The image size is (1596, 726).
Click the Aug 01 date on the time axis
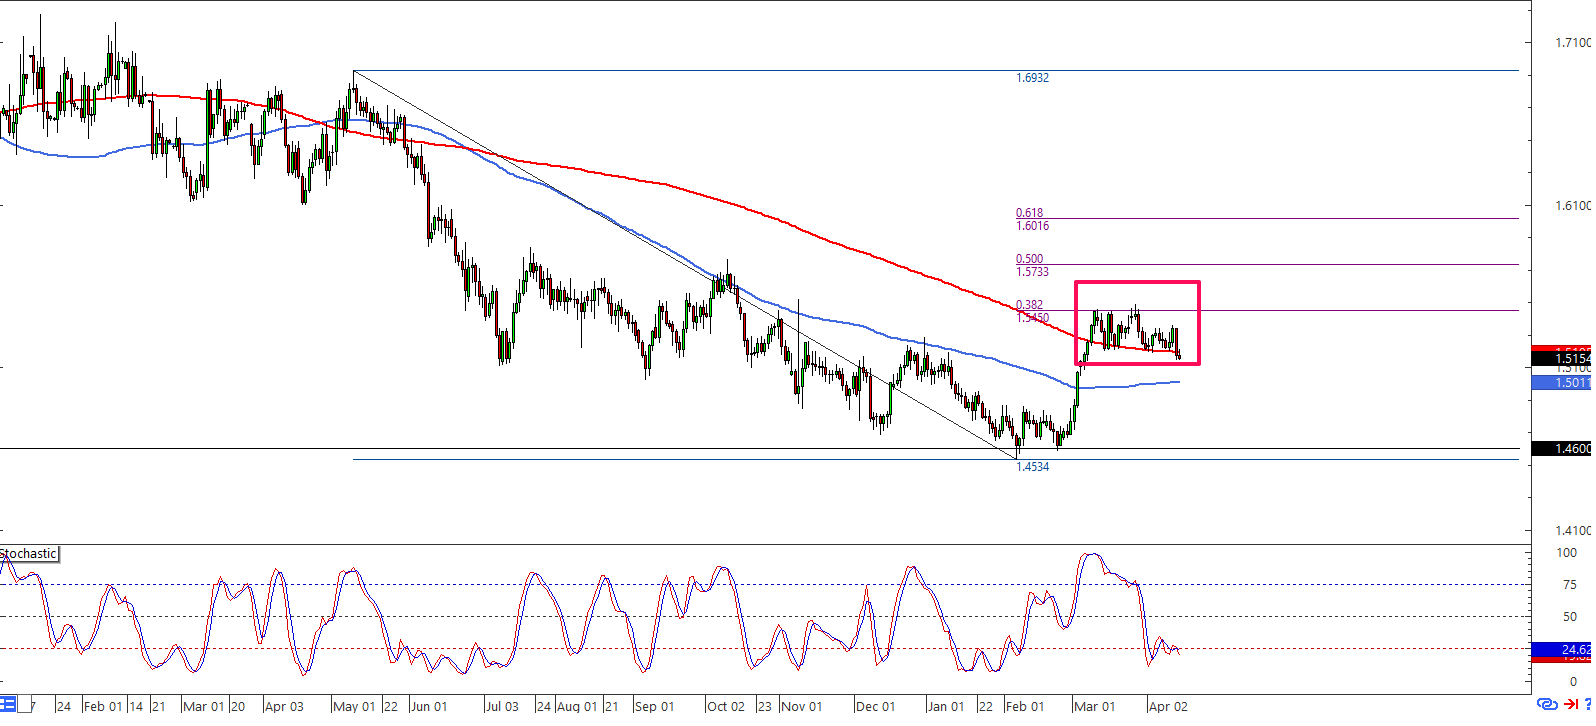pyautogui.click(x=577, y=706)
